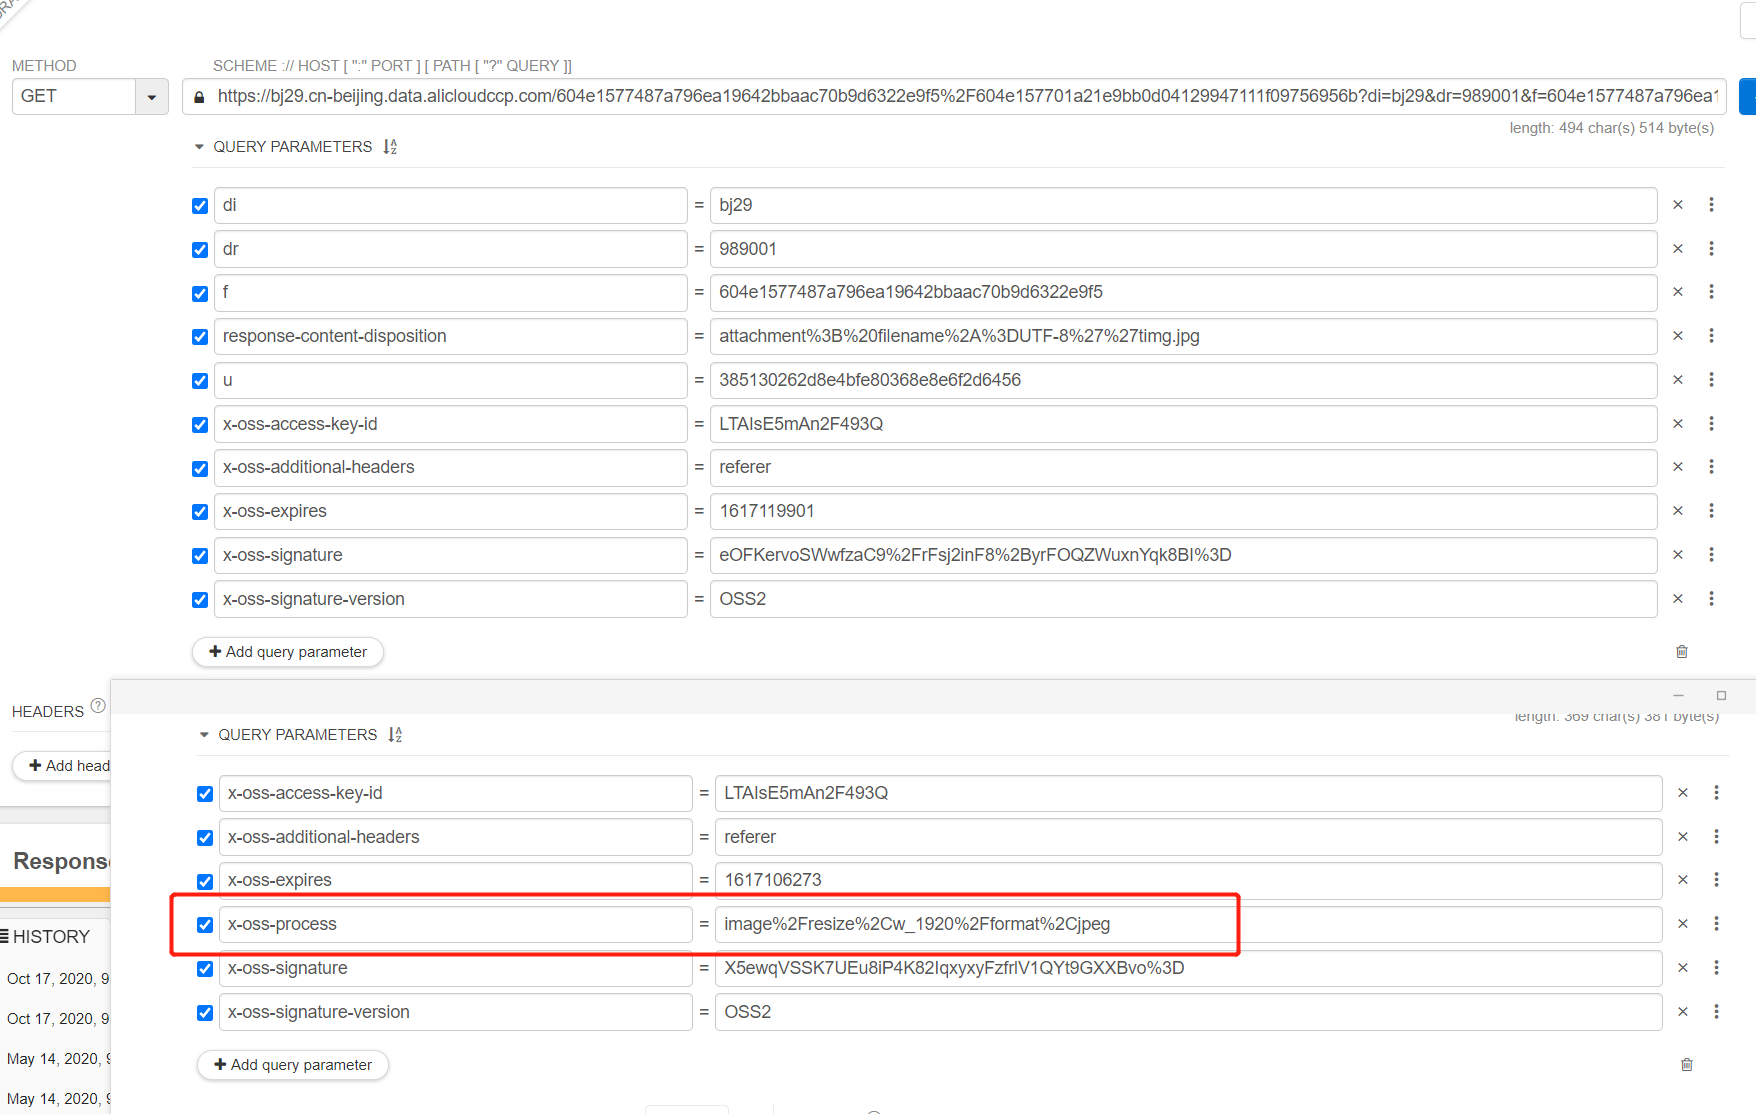1756x1114 pixels.
Task: Collapse QUERY PARAMETERS in the lower panel
Action: [204, 734]
